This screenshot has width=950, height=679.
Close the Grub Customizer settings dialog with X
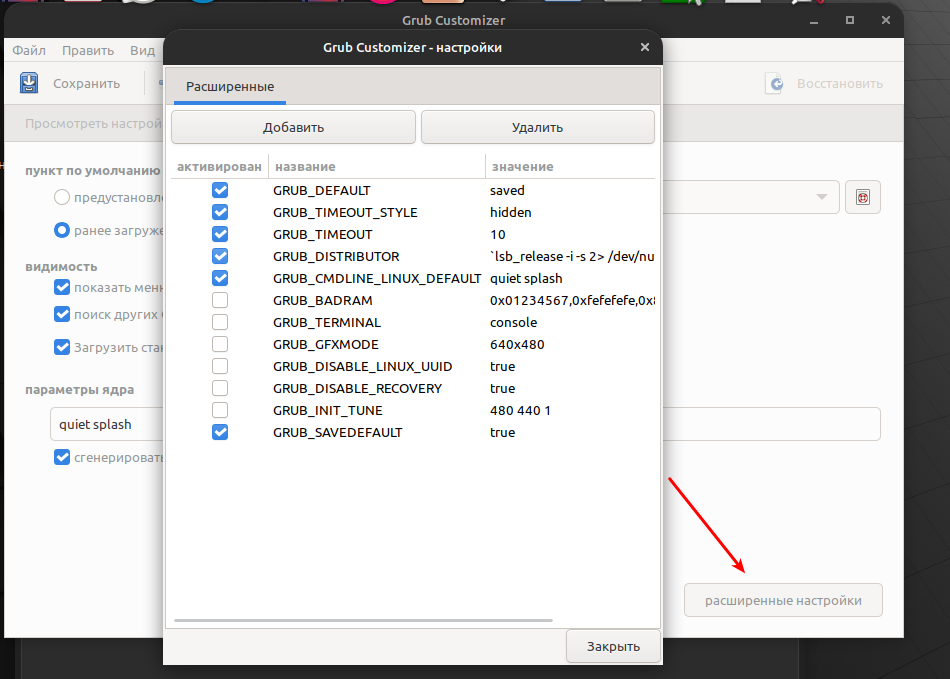[x=645, y=47]
